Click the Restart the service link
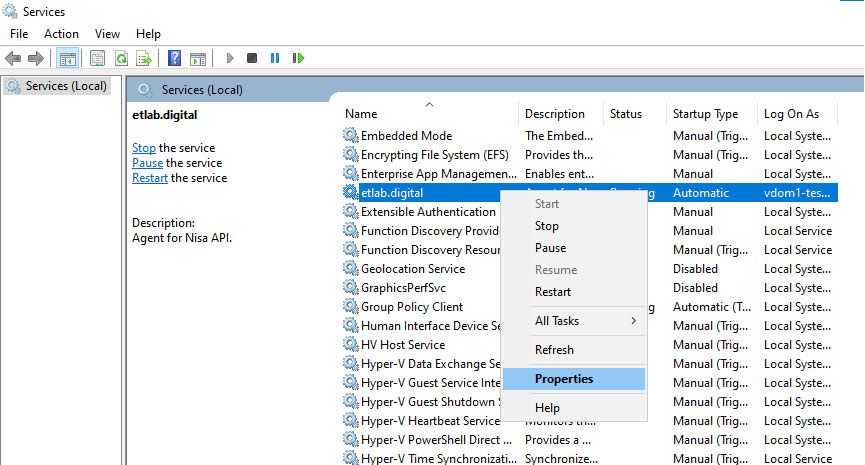Viewport: 865px width, 465px height. click(150, 178)
